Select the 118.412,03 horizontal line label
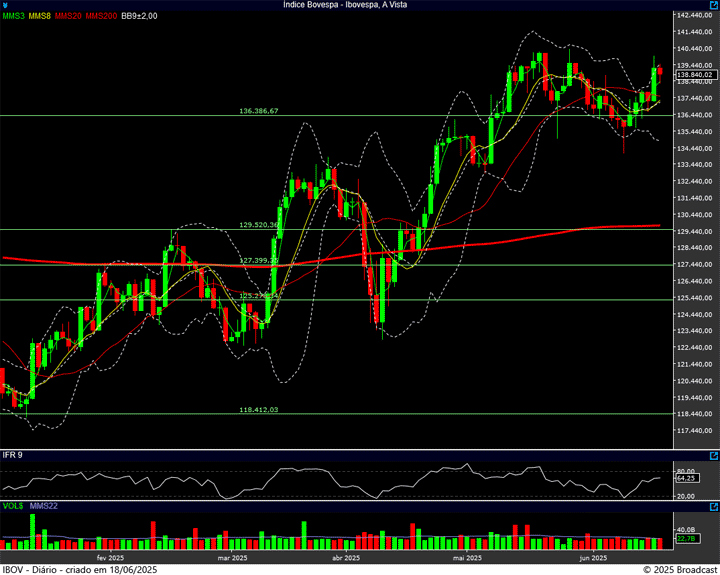The image size is (720, 575). 258,409
